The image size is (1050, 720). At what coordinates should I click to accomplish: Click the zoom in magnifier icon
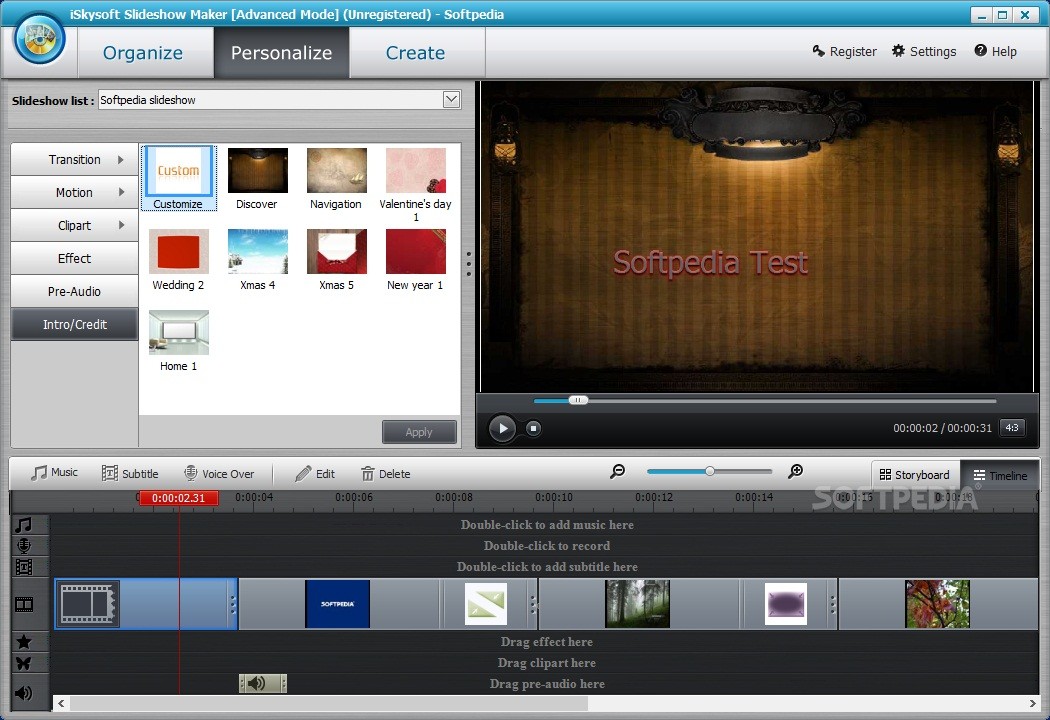796,472
